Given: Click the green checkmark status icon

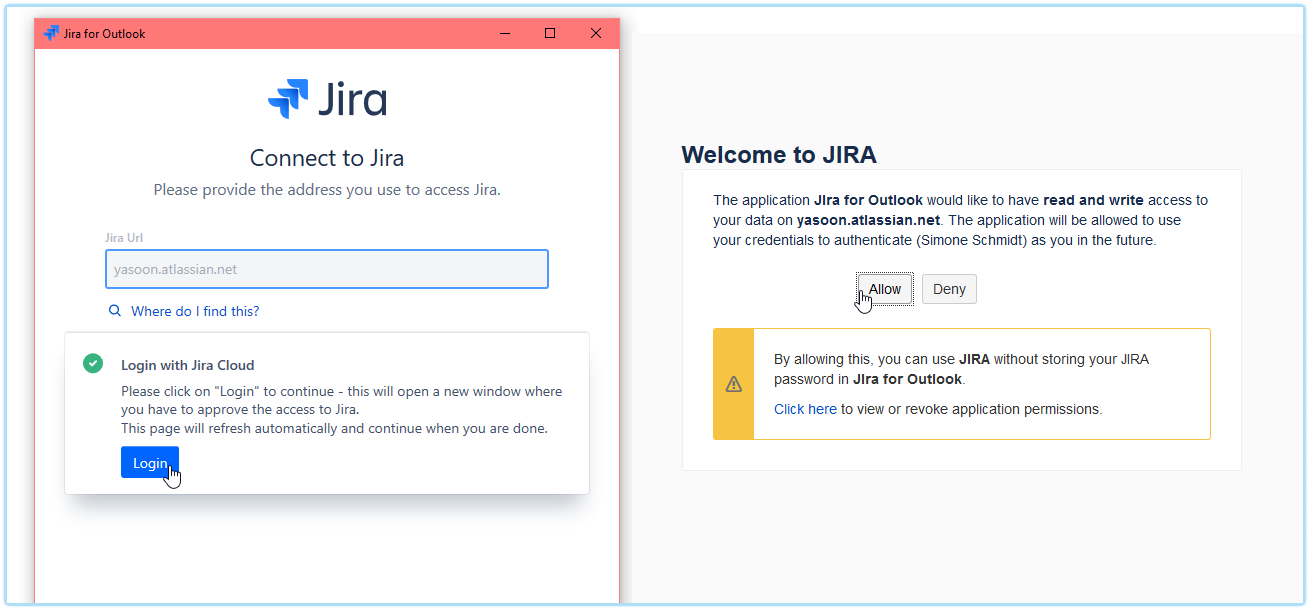Looking at the screenshot, I should pyautogui.click(x=93, y=364).
